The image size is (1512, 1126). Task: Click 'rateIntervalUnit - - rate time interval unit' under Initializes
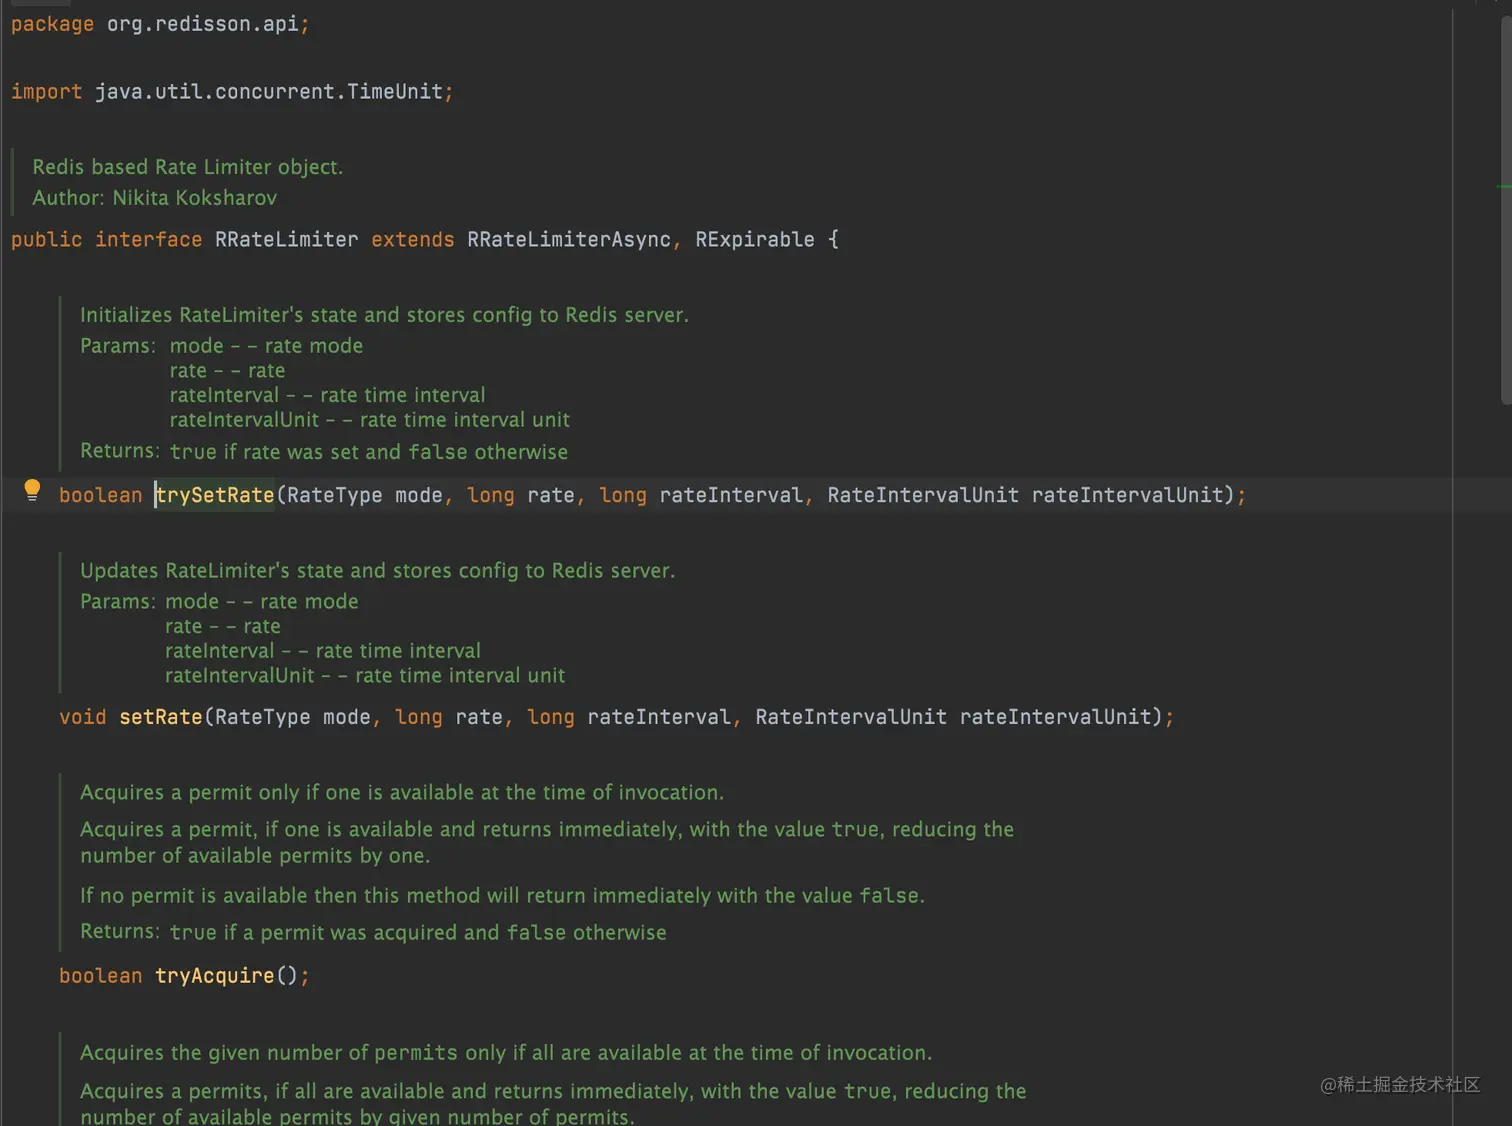370,420
